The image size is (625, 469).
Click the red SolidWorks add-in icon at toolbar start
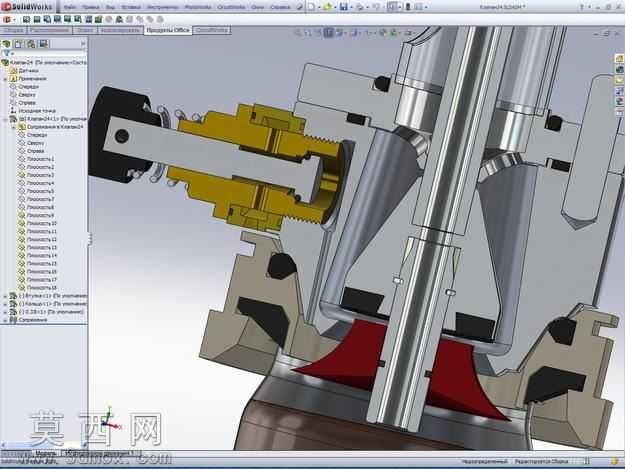pyautogui.click(x=6, y=19)
